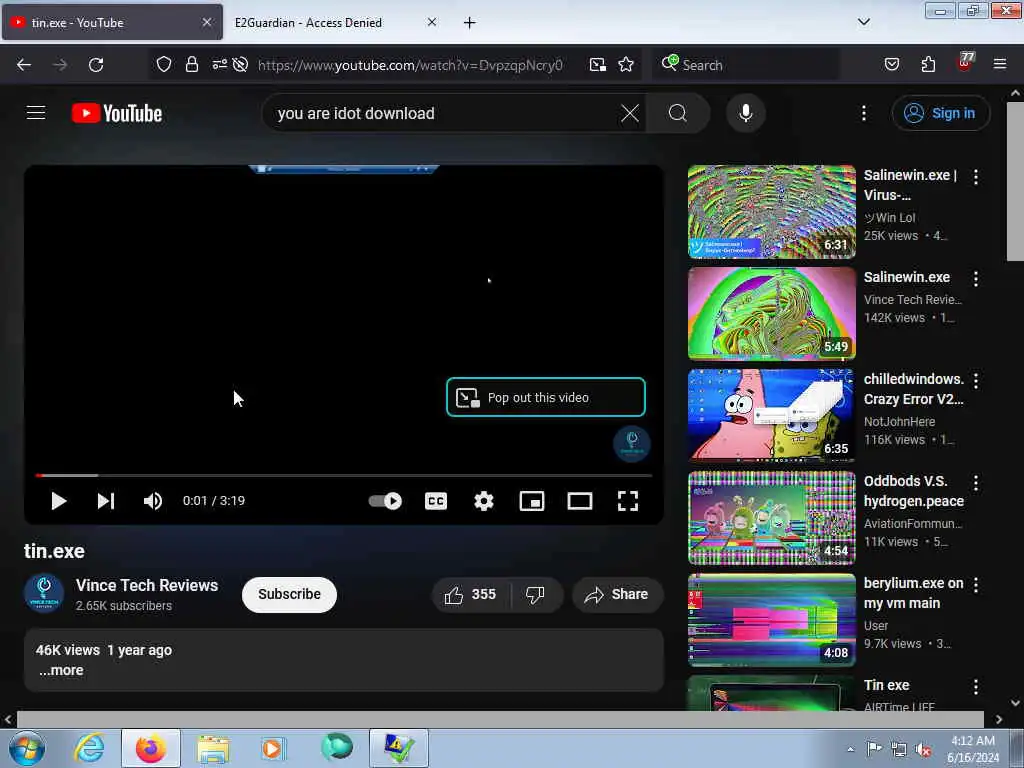Seek on the video progress bar
The height and width of the screenshot is (768, 1024).
point(344,475)
